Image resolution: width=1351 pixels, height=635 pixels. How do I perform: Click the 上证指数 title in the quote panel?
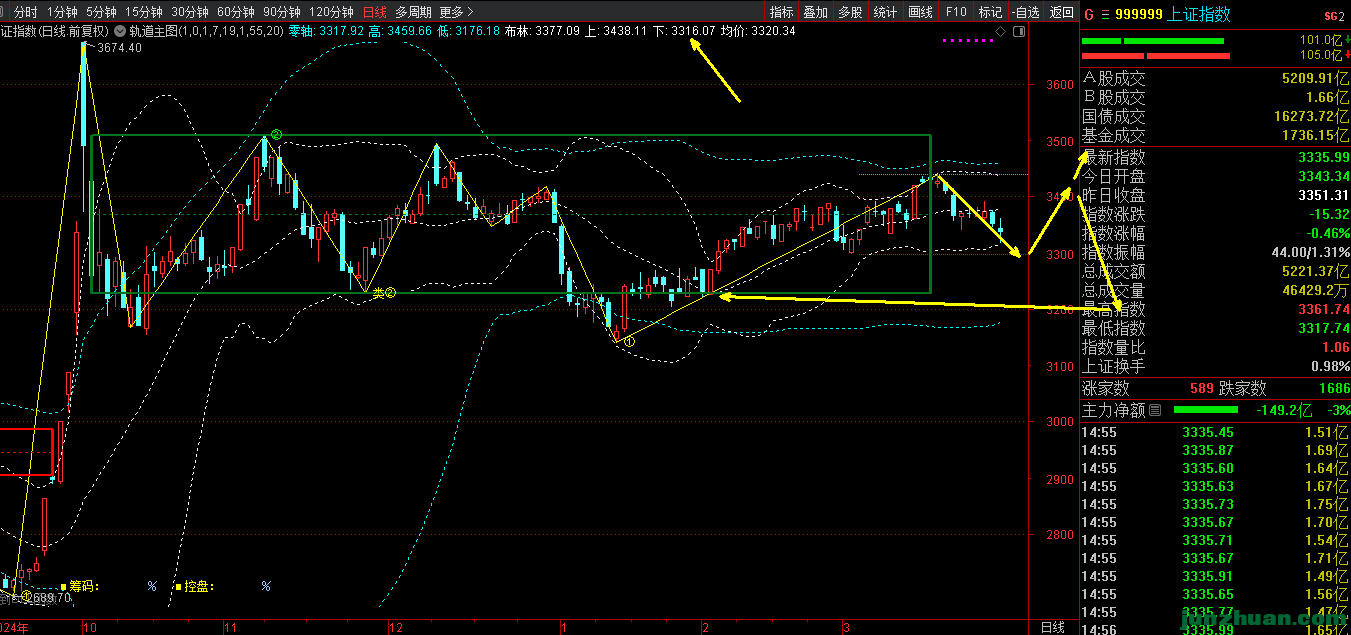[1199, 15]
